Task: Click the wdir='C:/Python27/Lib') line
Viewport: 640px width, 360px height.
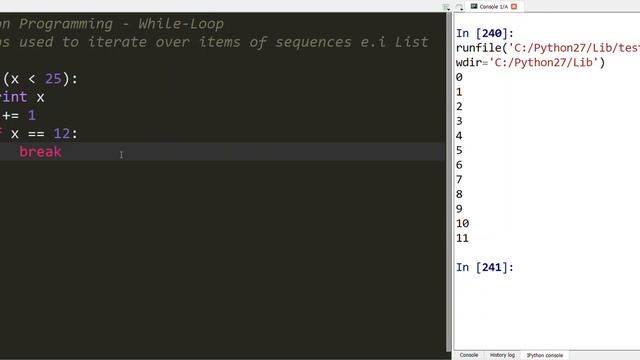Action: [530, 62]
